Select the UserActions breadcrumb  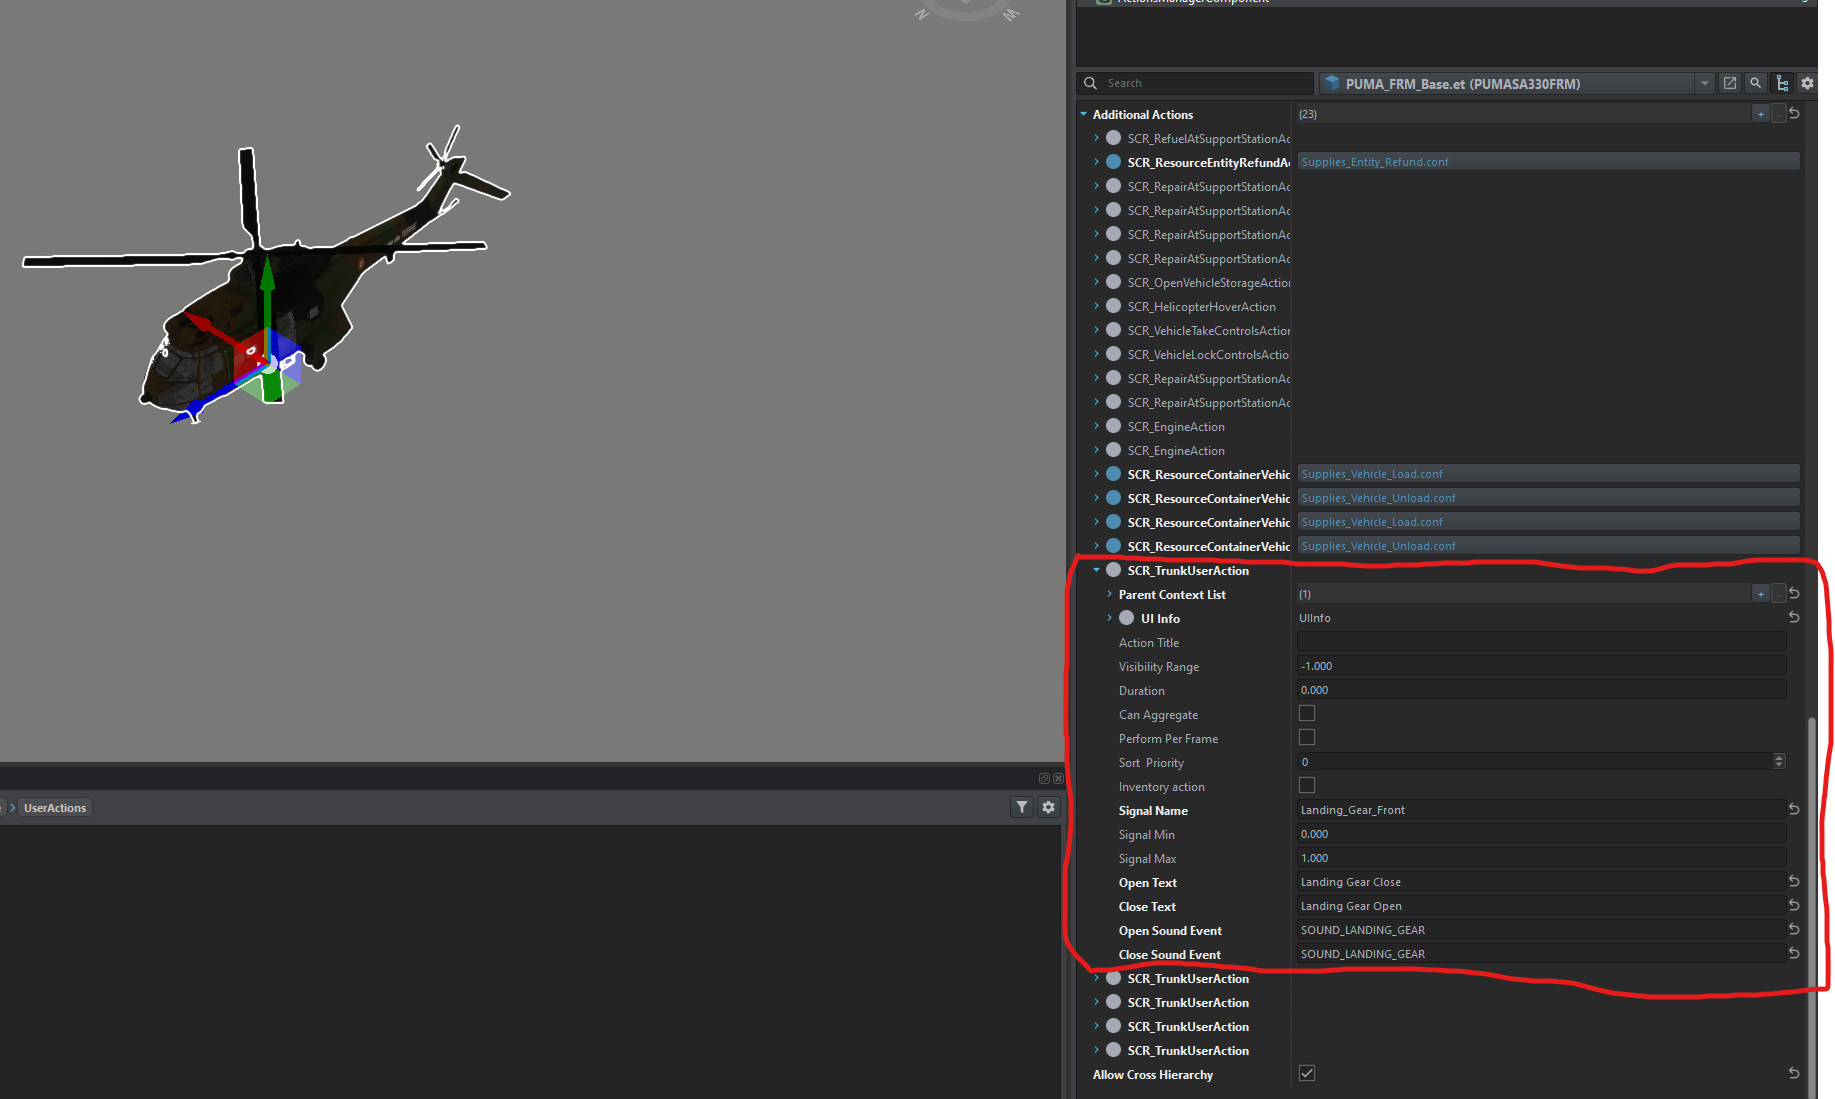55,808
